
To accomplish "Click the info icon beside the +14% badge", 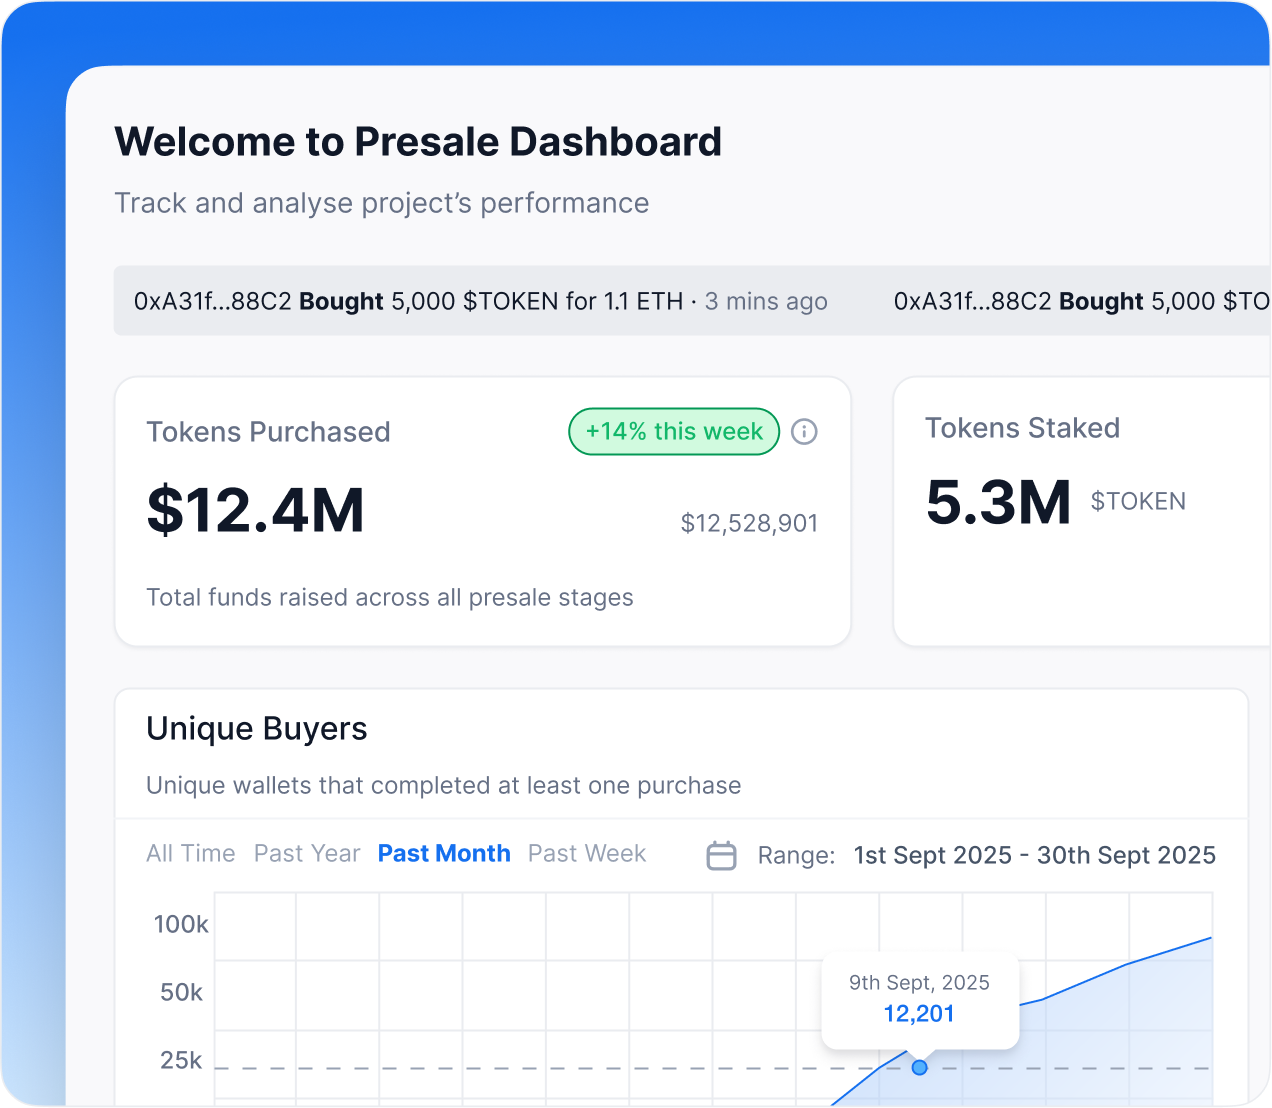I will 804,432.
